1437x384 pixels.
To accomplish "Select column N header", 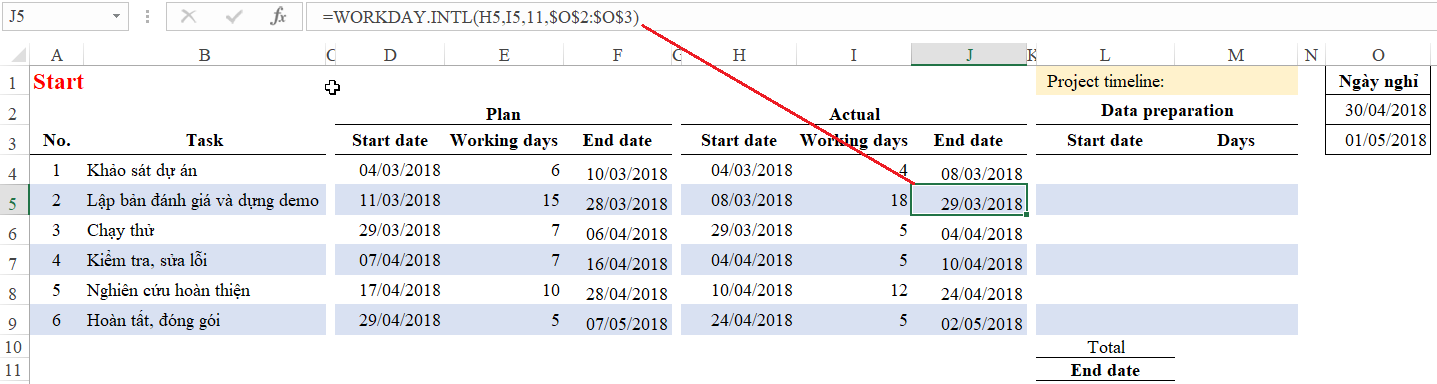I will (1311, 56).
